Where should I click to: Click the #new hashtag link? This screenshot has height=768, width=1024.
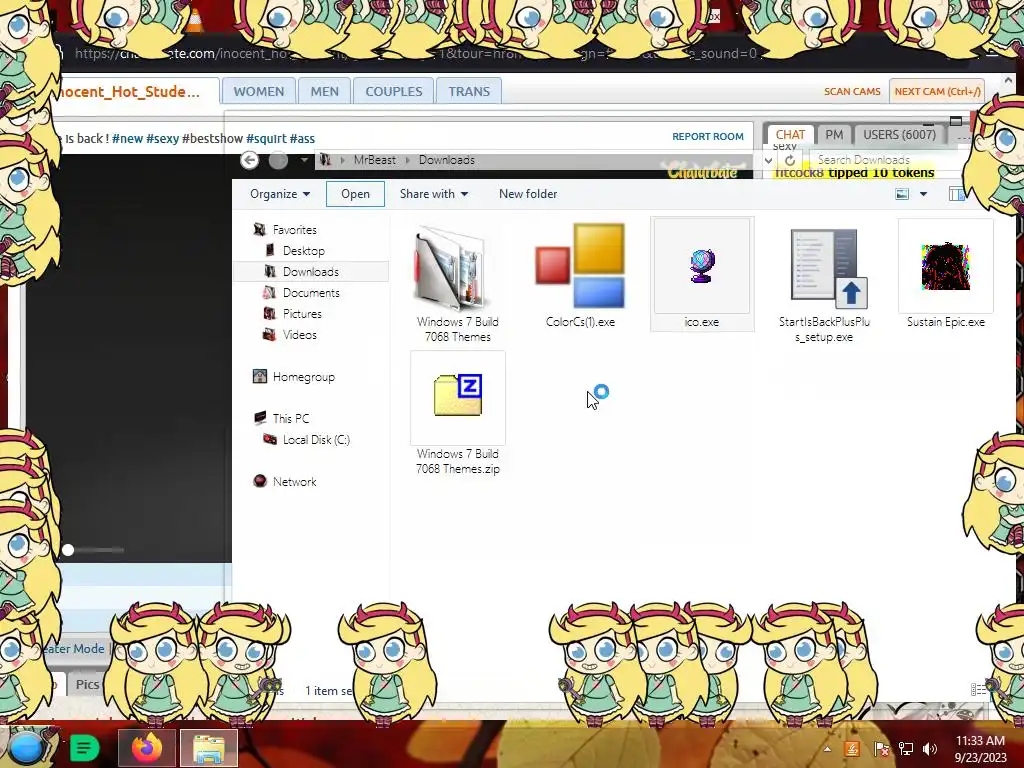click(x=127, y=138)
